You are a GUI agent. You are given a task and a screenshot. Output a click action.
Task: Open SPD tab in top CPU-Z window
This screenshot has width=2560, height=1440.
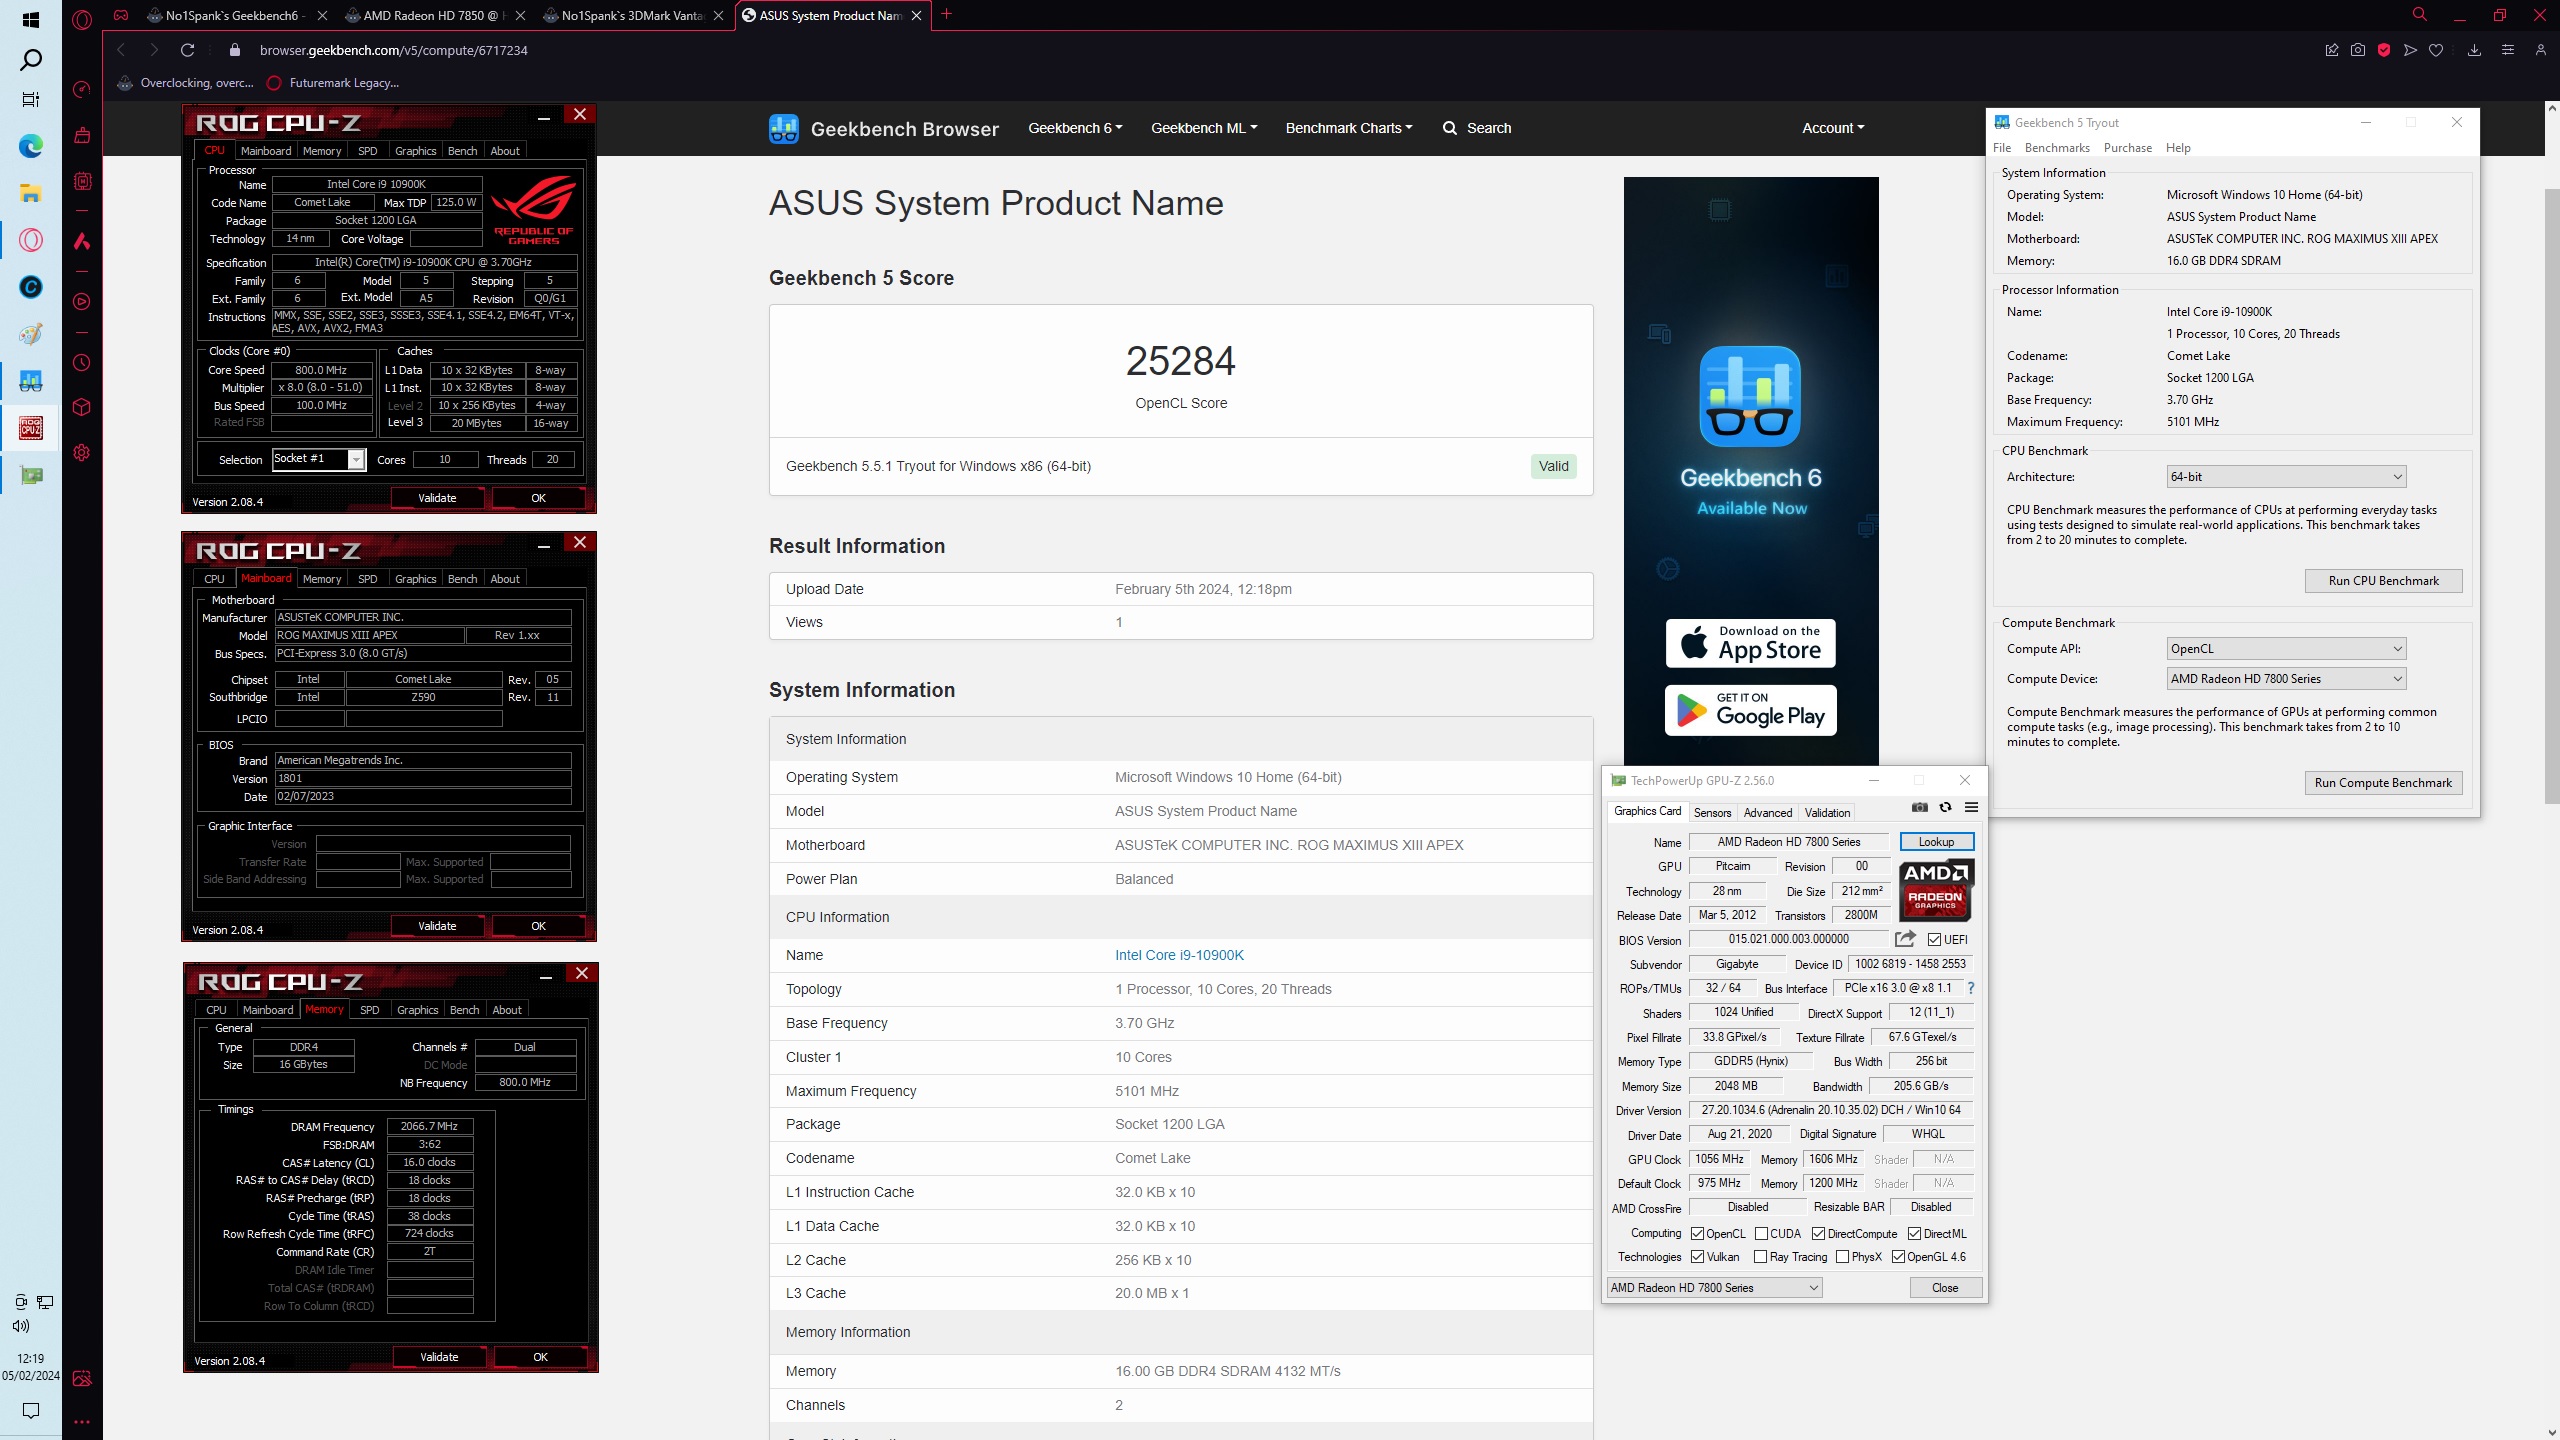click(x=368, y=151)
